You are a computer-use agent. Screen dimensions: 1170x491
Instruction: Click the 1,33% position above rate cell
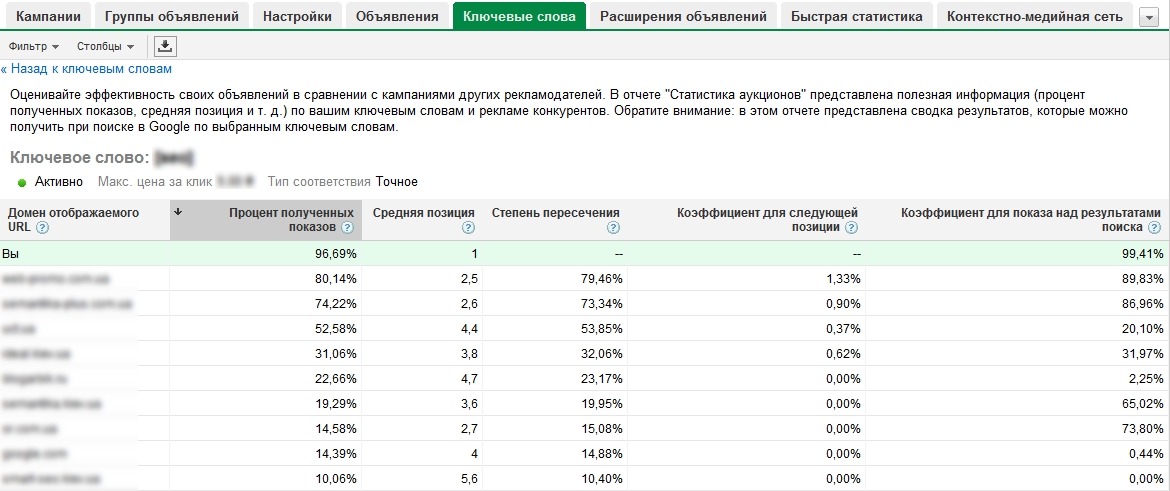(x=843, y=279)
